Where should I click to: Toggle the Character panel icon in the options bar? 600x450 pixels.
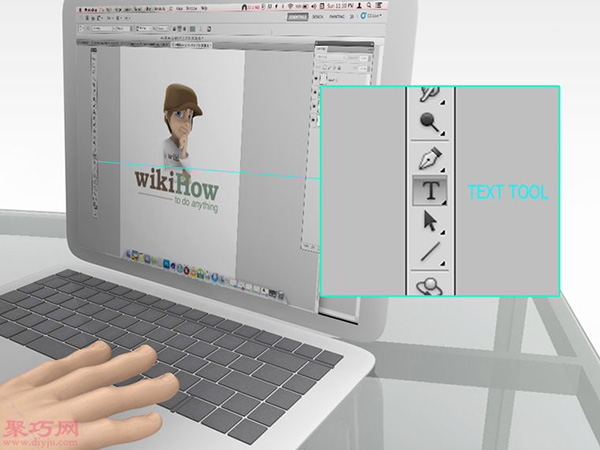point(209,29)
